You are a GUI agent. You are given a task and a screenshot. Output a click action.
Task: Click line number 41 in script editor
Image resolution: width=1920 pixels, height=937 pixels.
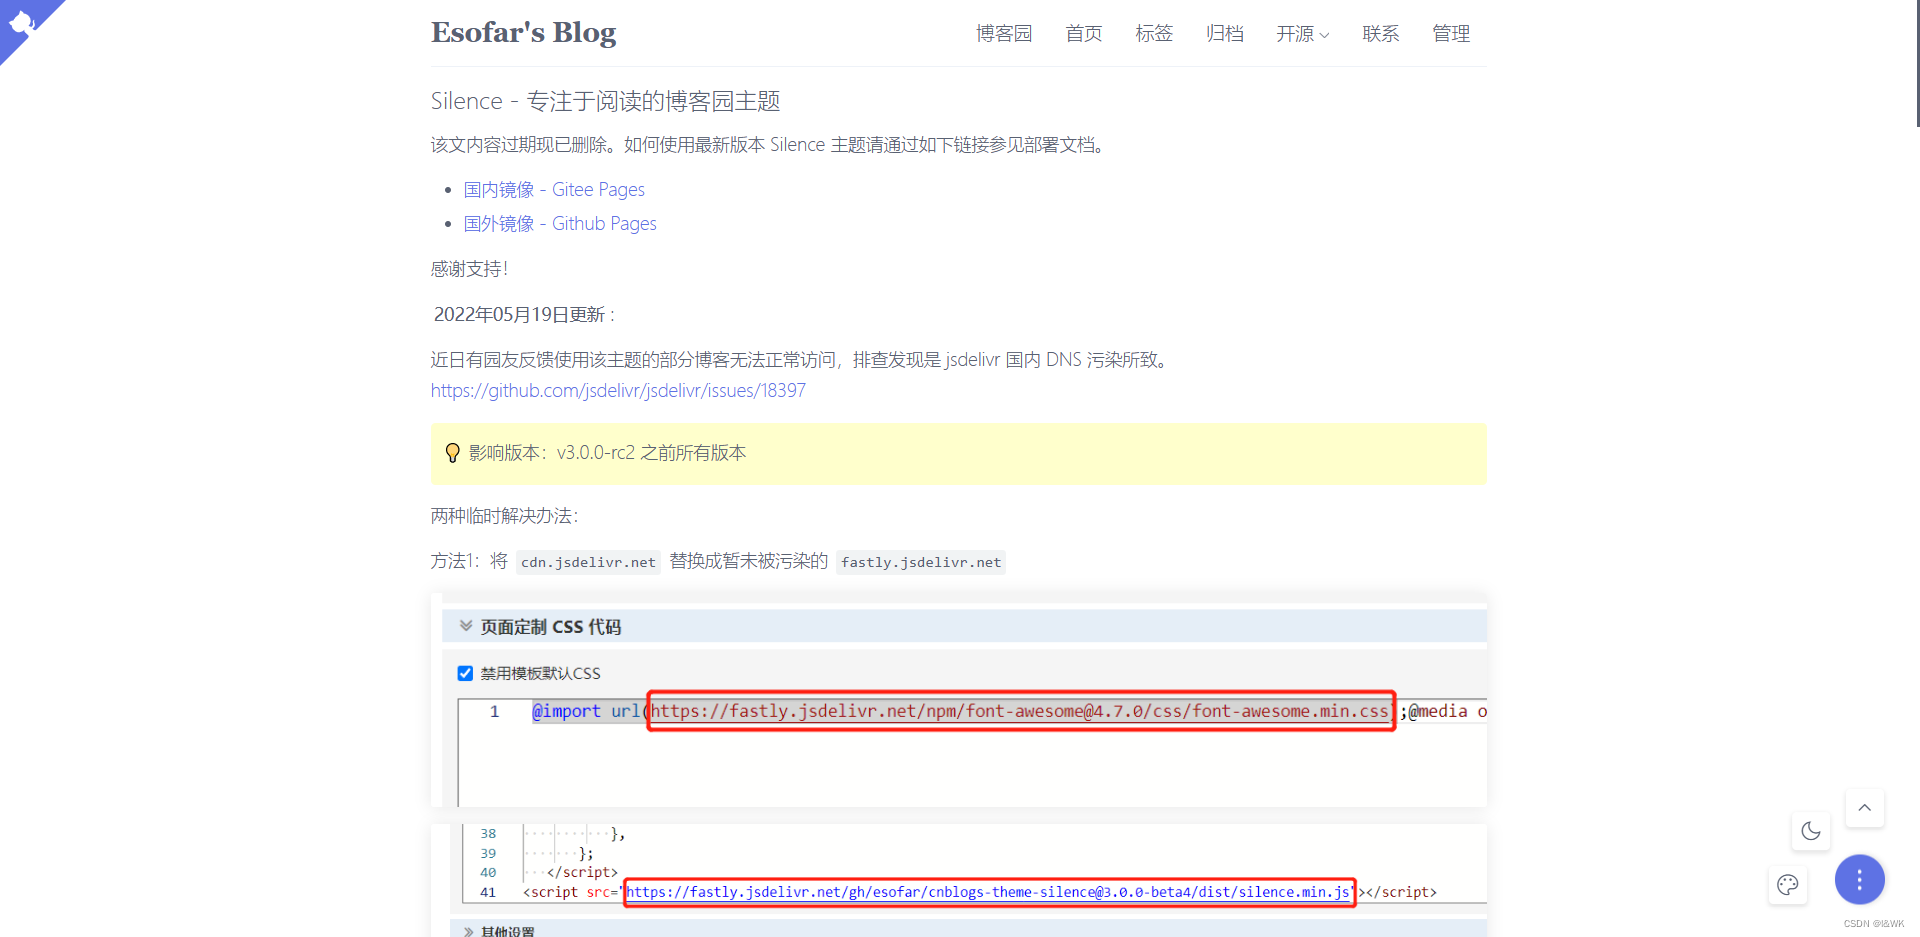(x=488, y=892)
